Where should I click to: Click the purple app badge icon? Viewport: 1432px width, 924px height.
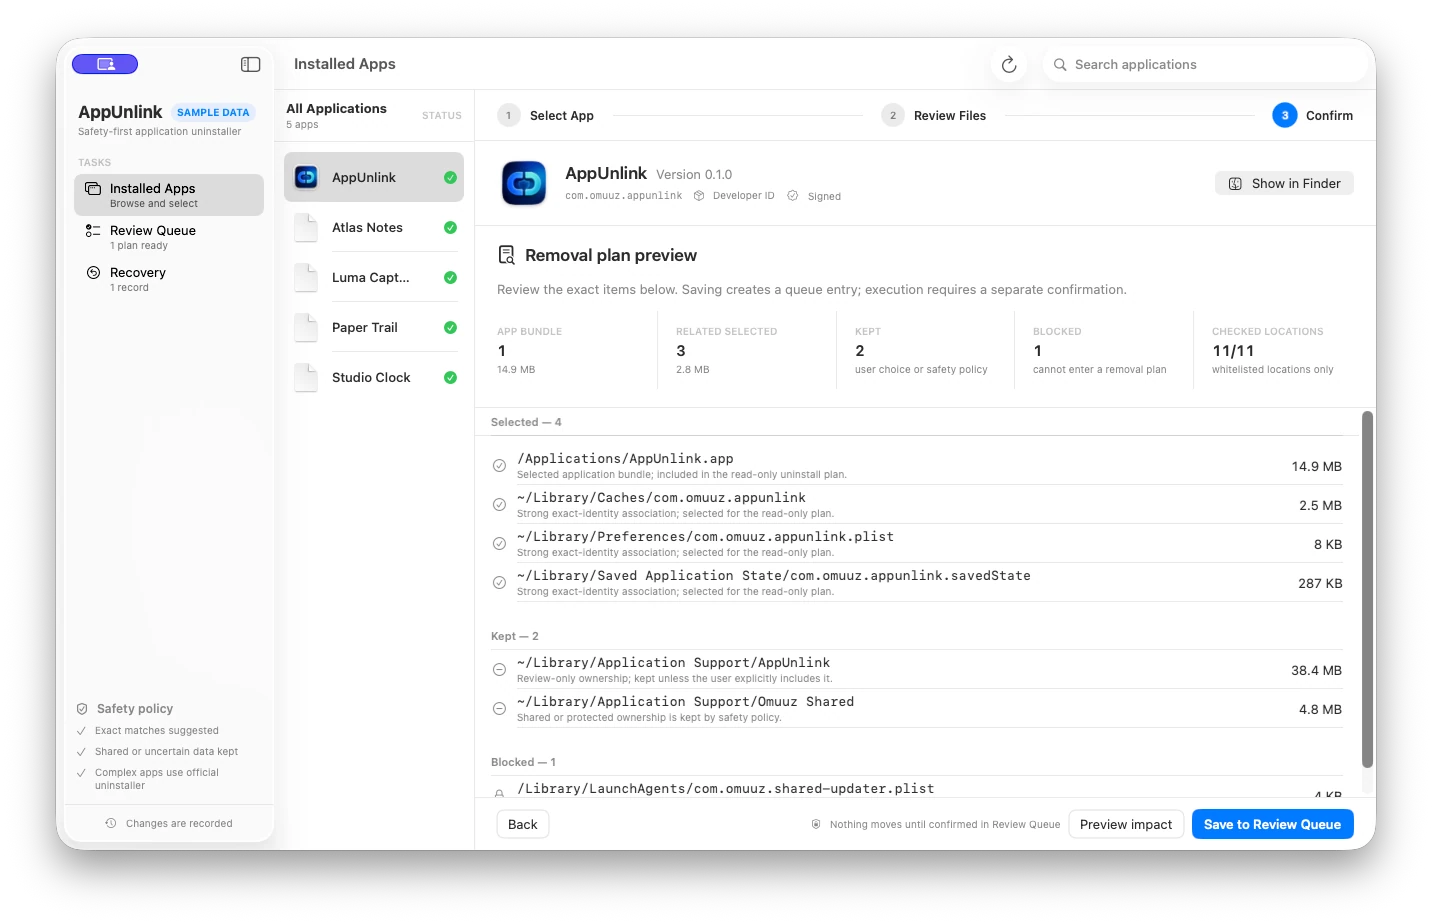[105, 64]
